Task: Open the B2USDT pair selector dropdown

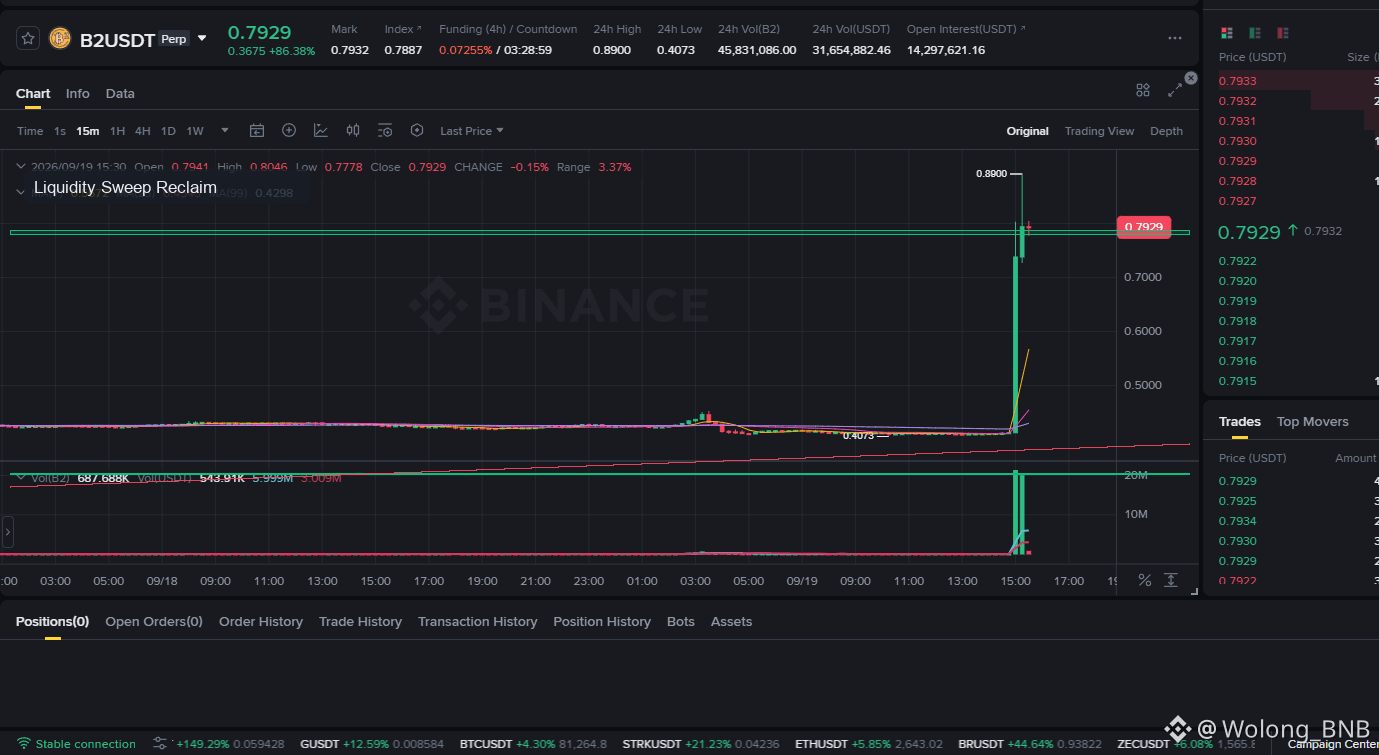Action: 202,38
